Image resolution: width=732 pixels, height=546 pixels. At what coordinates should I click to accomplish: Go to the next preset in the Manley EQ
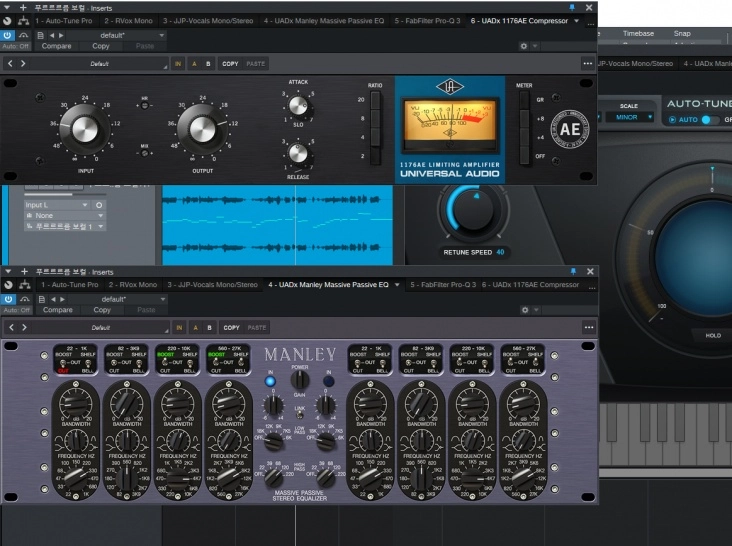tap(24, 327)
